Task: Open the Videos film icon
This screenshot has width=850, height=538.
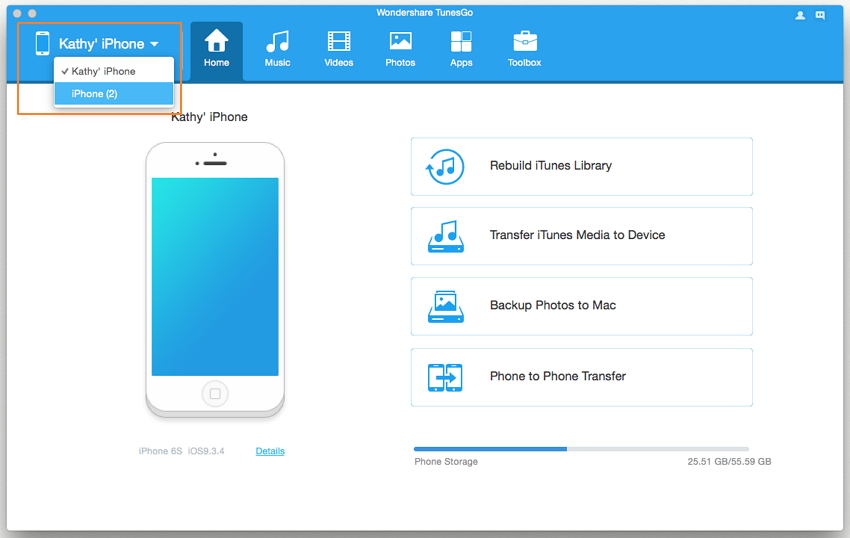Action: click(339, 42)
